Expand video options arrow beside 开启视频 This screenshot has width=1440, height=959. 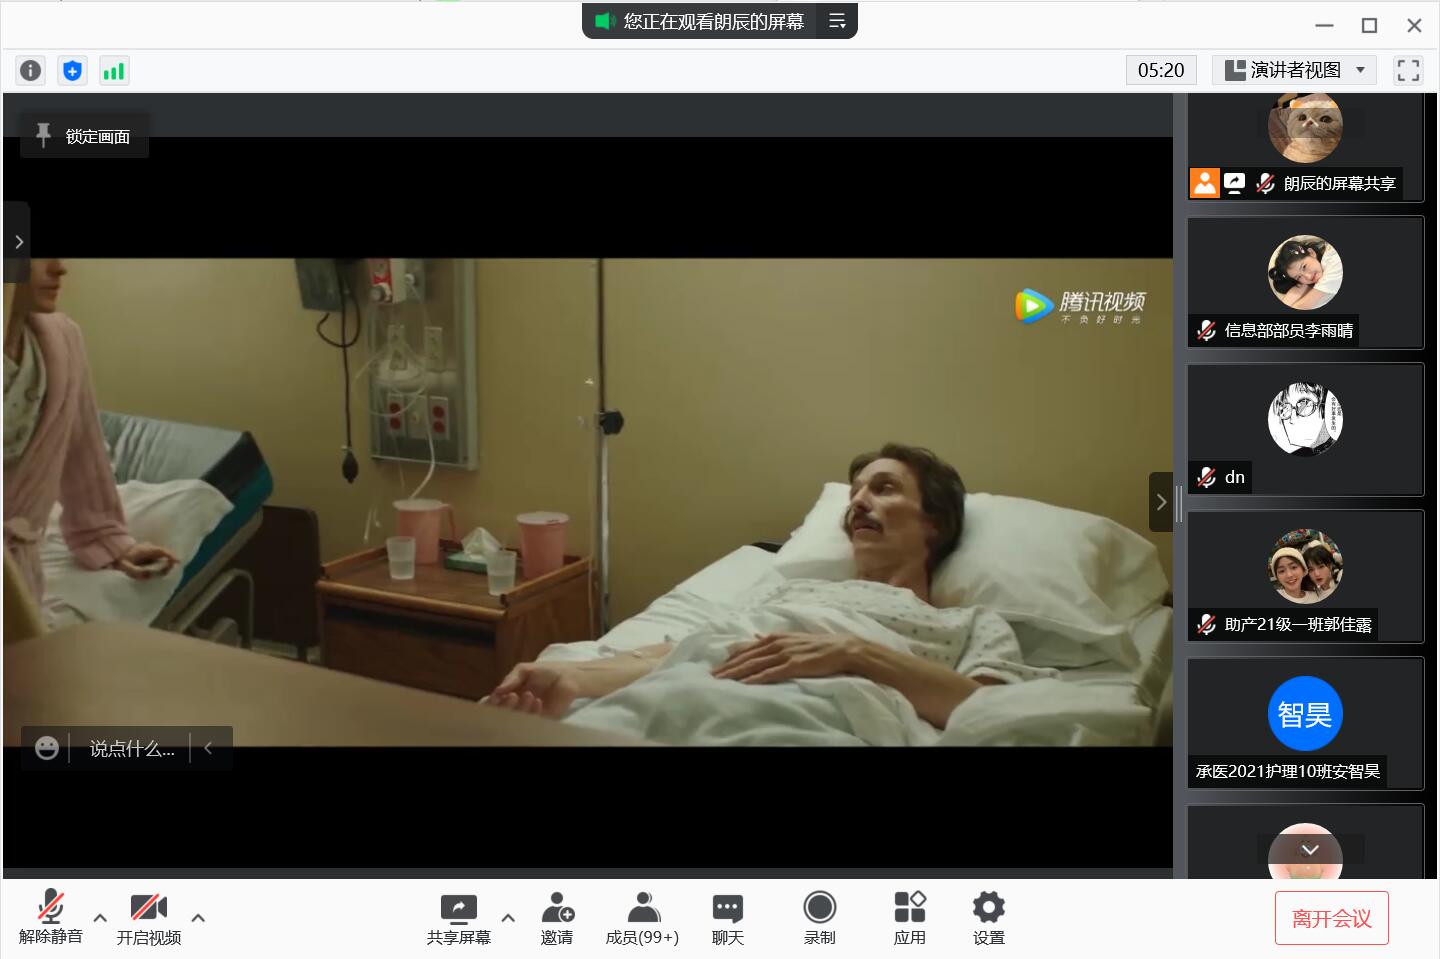point(198,917)
